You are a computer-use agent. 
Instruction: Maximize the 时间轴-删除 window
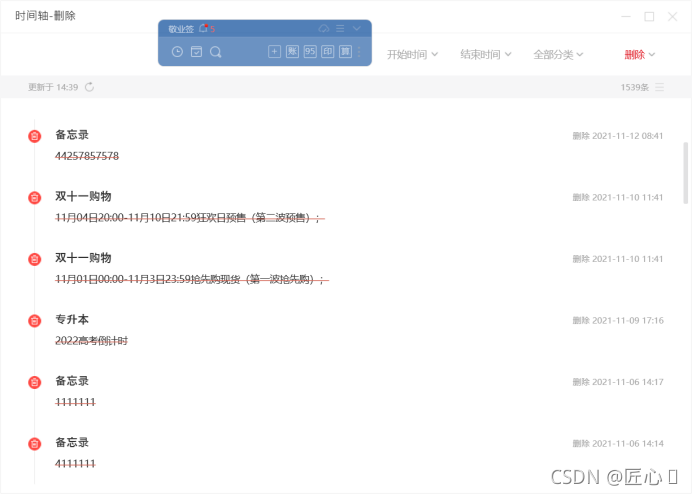coord(649,16)
